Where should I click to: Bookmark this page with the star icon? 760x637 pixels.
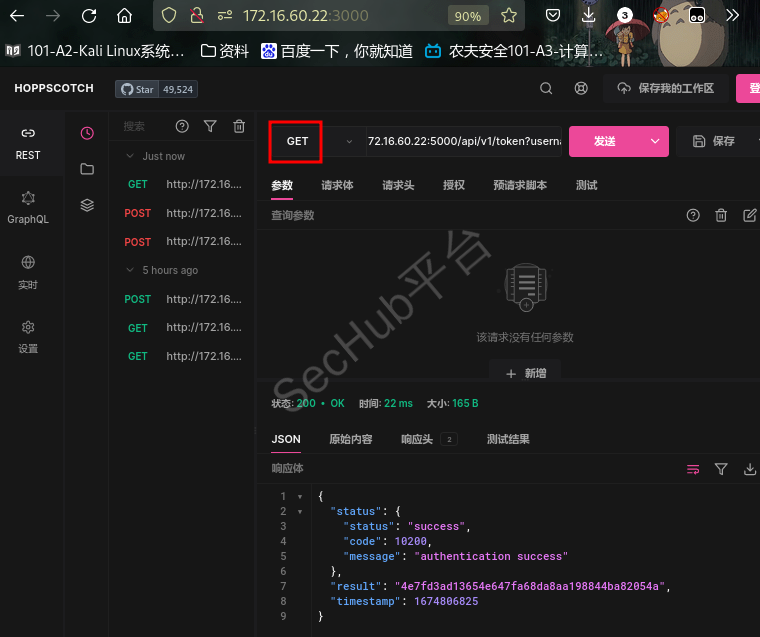coord(509,16)
